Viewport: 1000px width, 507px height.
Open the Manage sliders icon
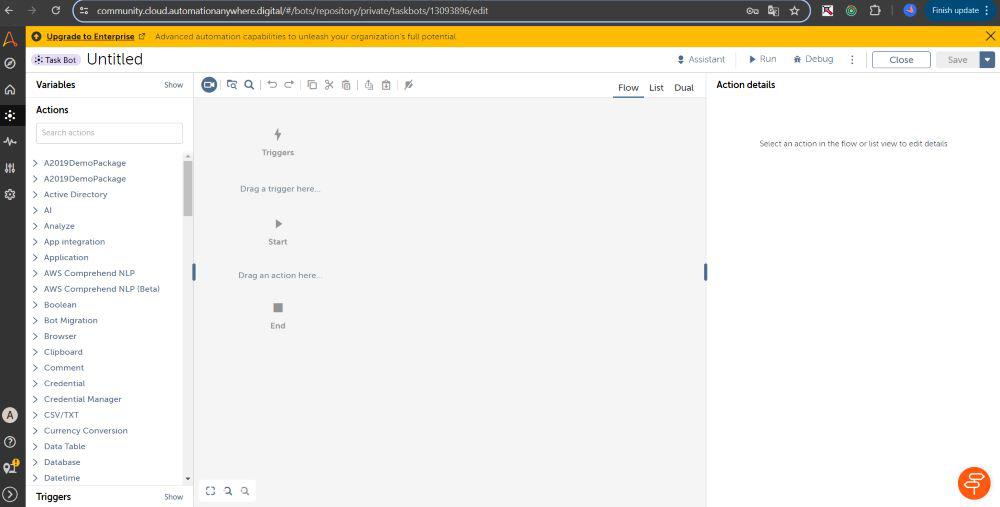[x=10, y=168]
